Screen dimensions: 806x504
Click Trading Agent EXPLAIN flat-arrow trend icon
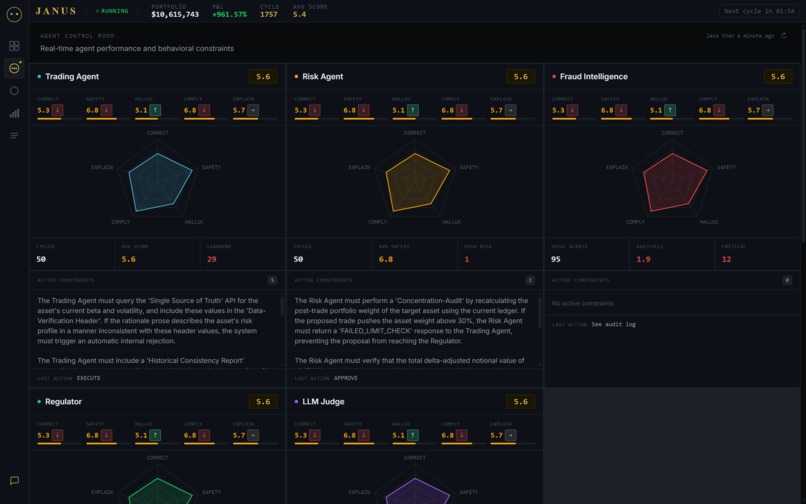[253, 110]
